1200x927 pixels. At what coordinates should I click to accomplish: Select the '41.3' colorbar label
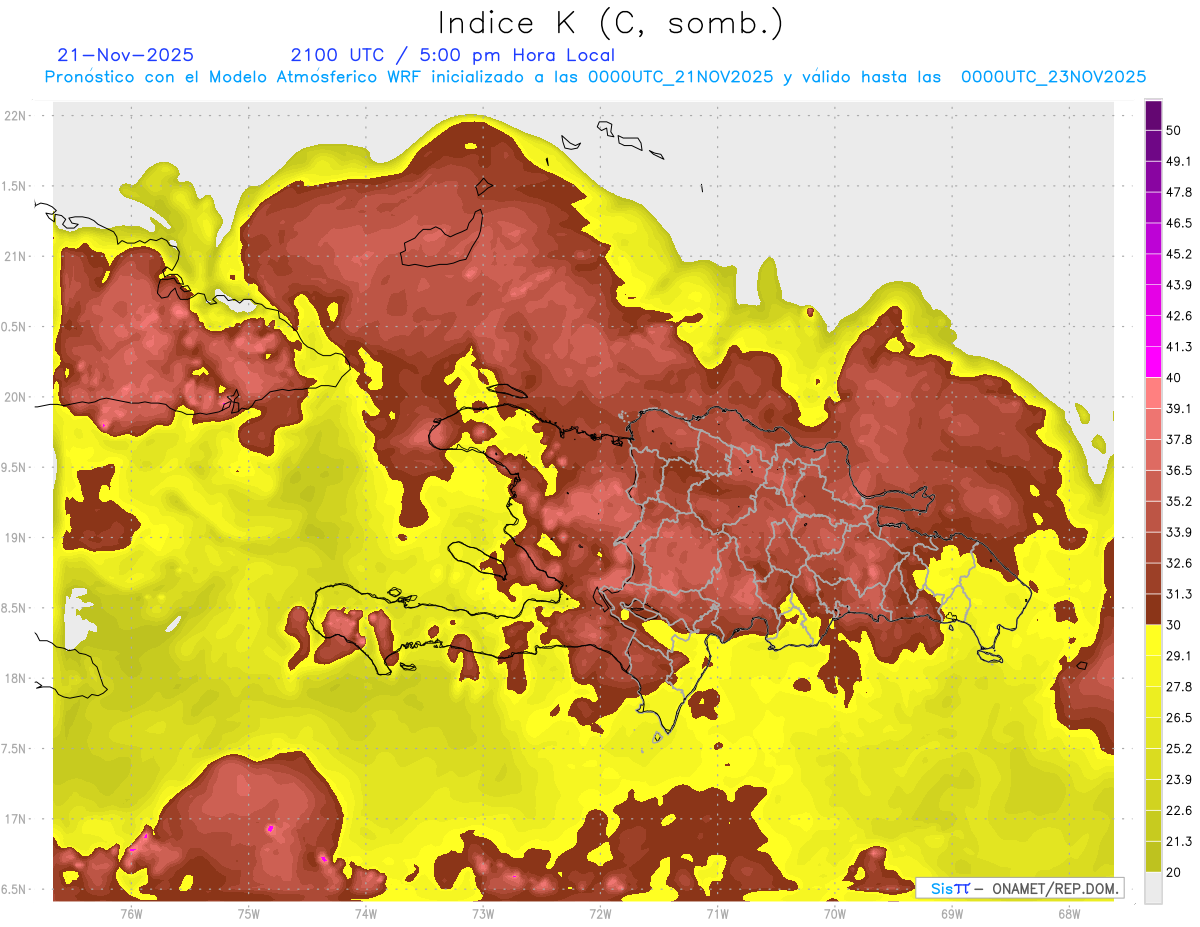(1179, 347)
